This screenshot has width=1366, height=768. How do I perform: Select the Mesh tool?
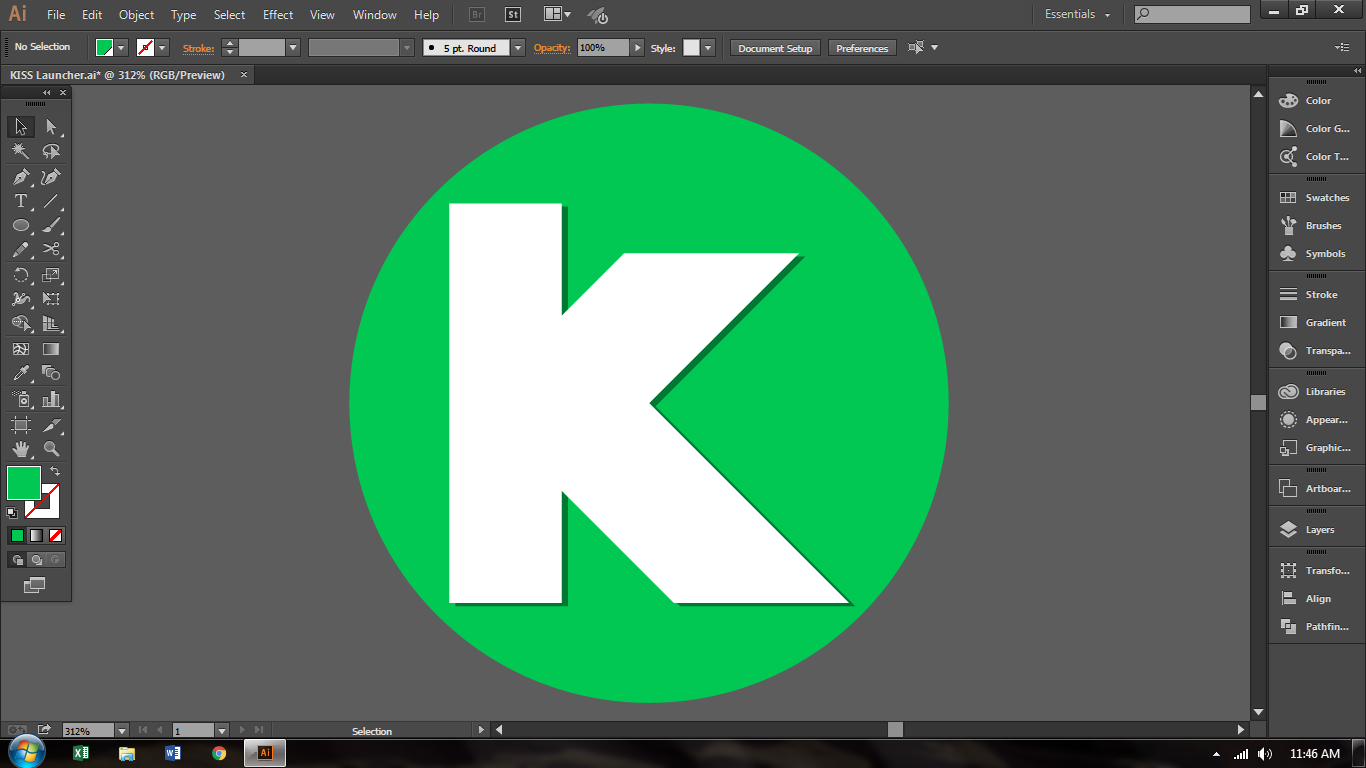(x=20, y=349)
